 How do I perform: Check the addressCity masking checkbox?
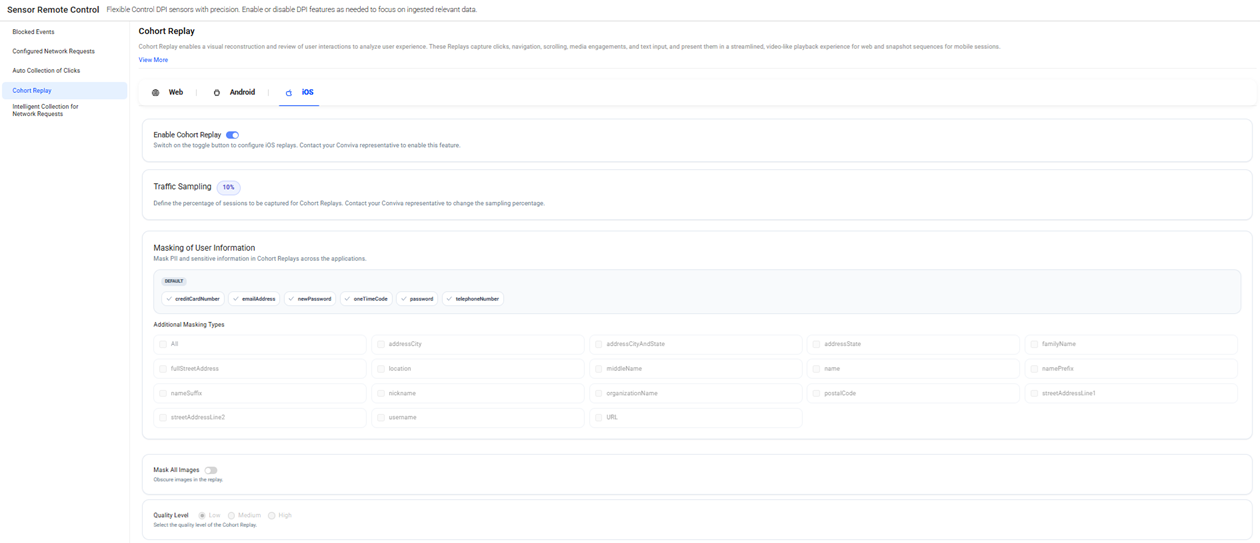(x=381, y=344)
